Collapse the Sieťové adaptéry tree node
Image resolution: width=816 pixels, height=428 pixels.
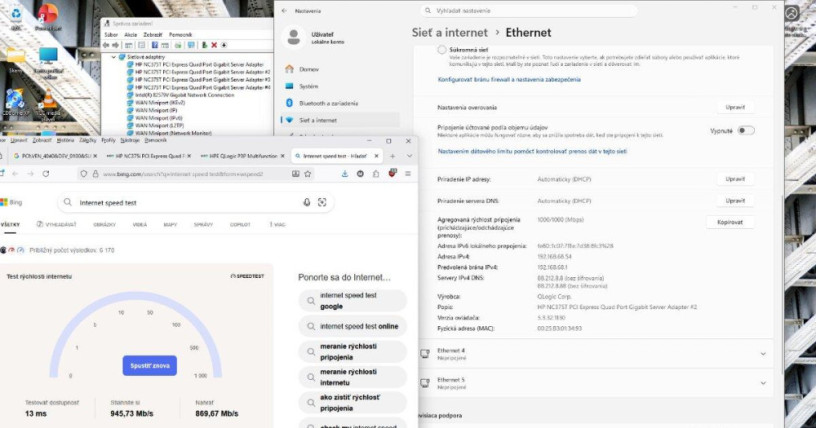tap(114, 57)
